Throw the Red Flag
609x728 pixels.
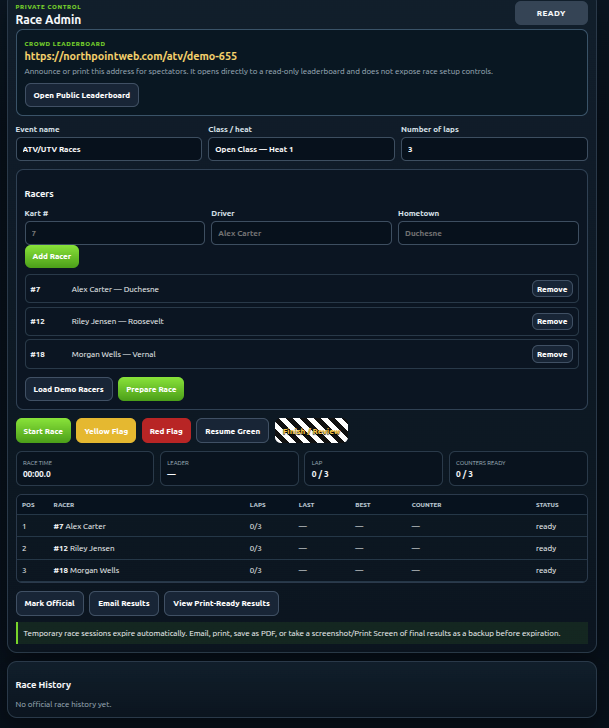click(x=166, y=431)
